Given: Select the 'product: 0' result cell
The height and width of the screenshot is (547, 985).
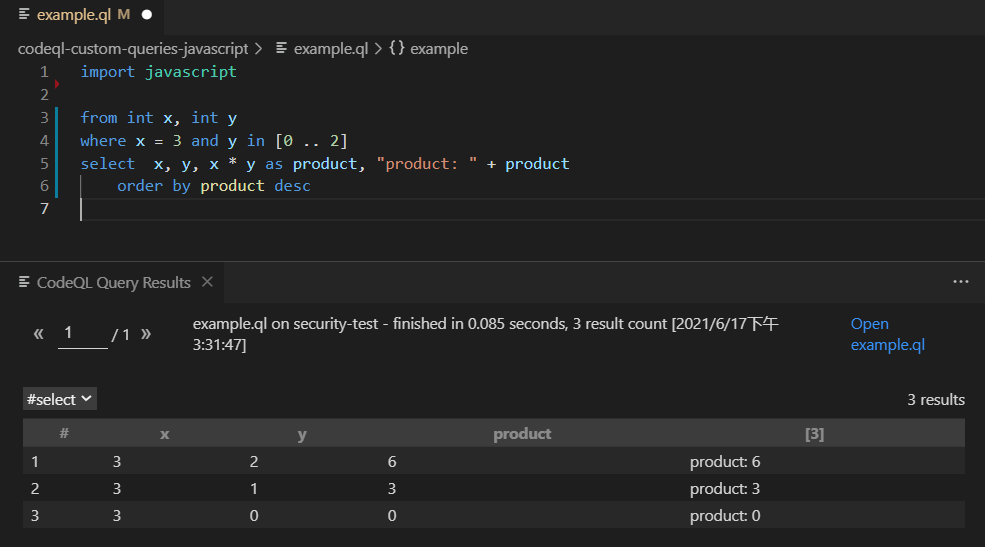Looking at the screenshot, I should click(725, 516).
